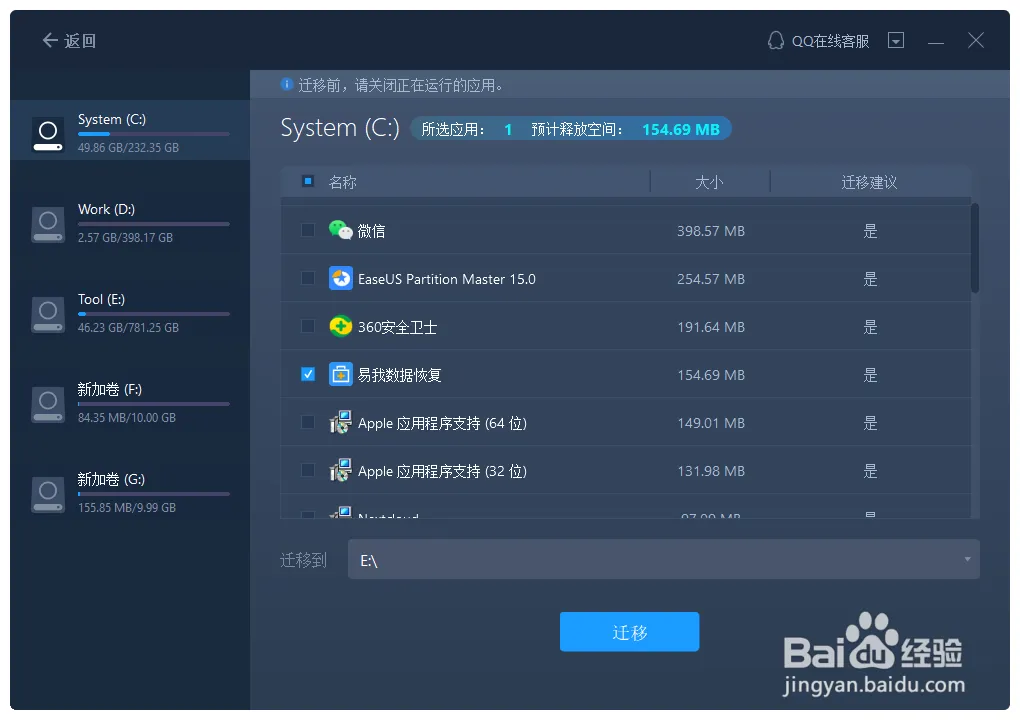
Task: Click the Apple 应用程序支持 (32 位) icon
Action: coord(339,470)
